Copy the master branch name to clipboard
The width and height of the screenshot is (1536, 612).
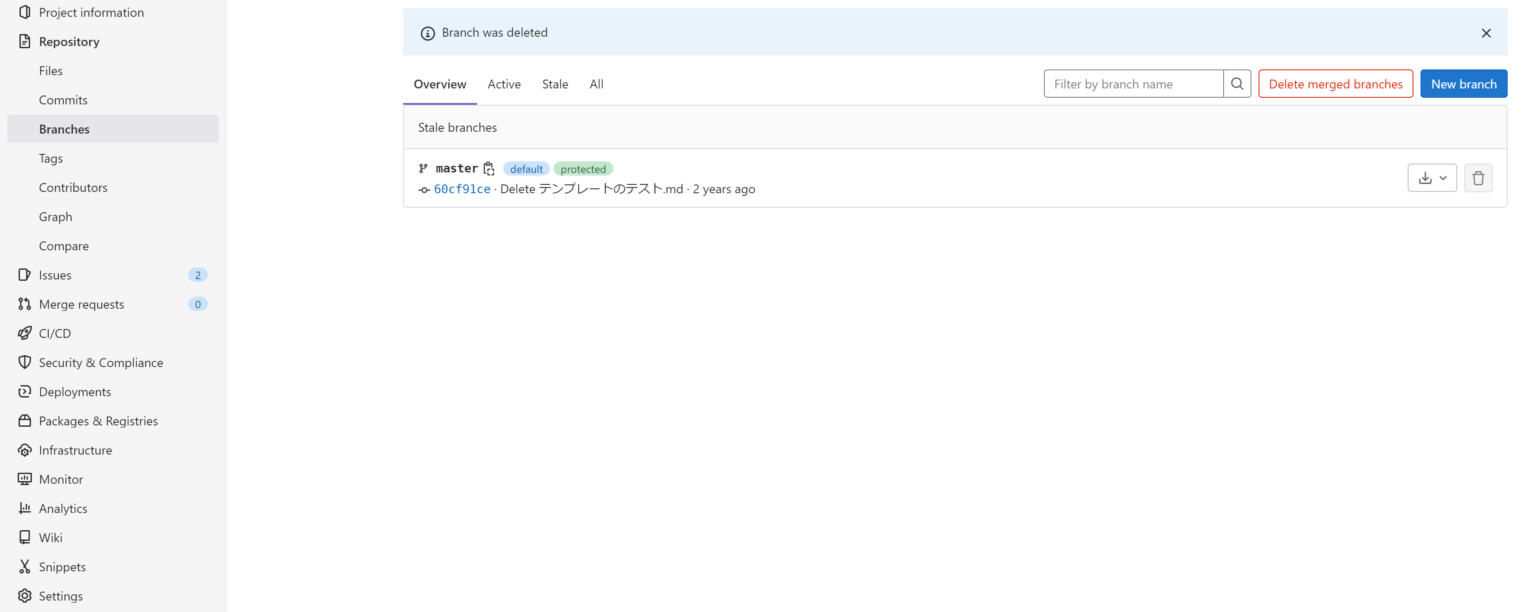tap(488, 168)
